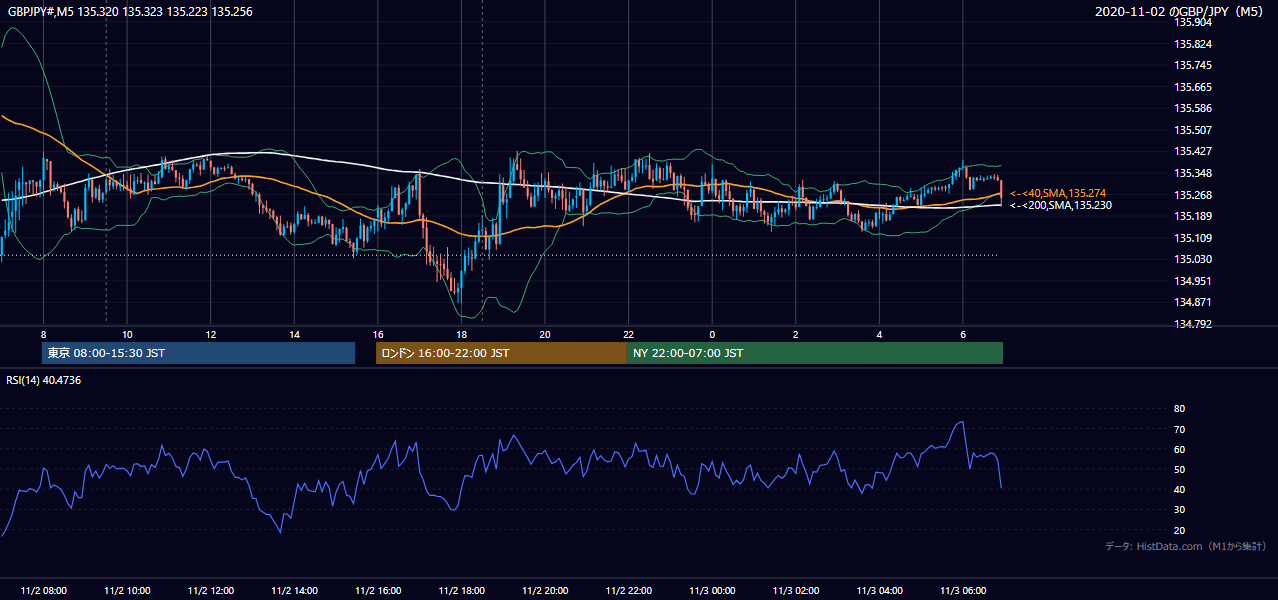This screenshot has height=600, width=1278.
Task: Click the 134.951 price axis label
Action: click(1192, 281)
